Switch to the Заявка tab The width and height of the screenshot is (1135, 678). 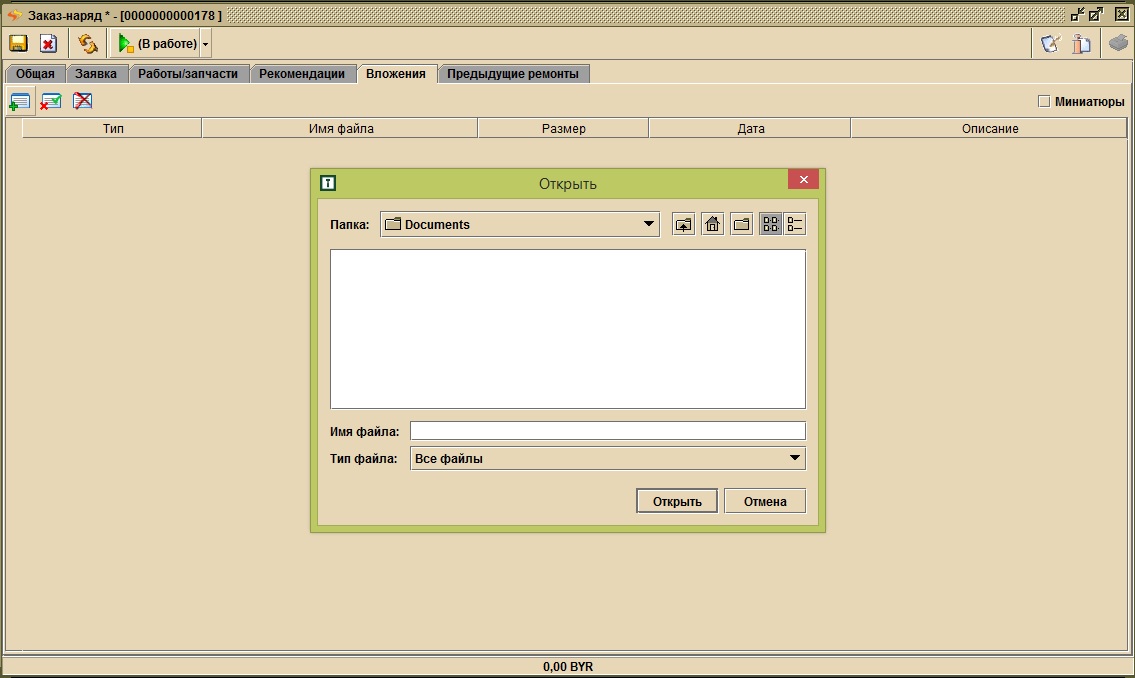click(x=96, y=74)
